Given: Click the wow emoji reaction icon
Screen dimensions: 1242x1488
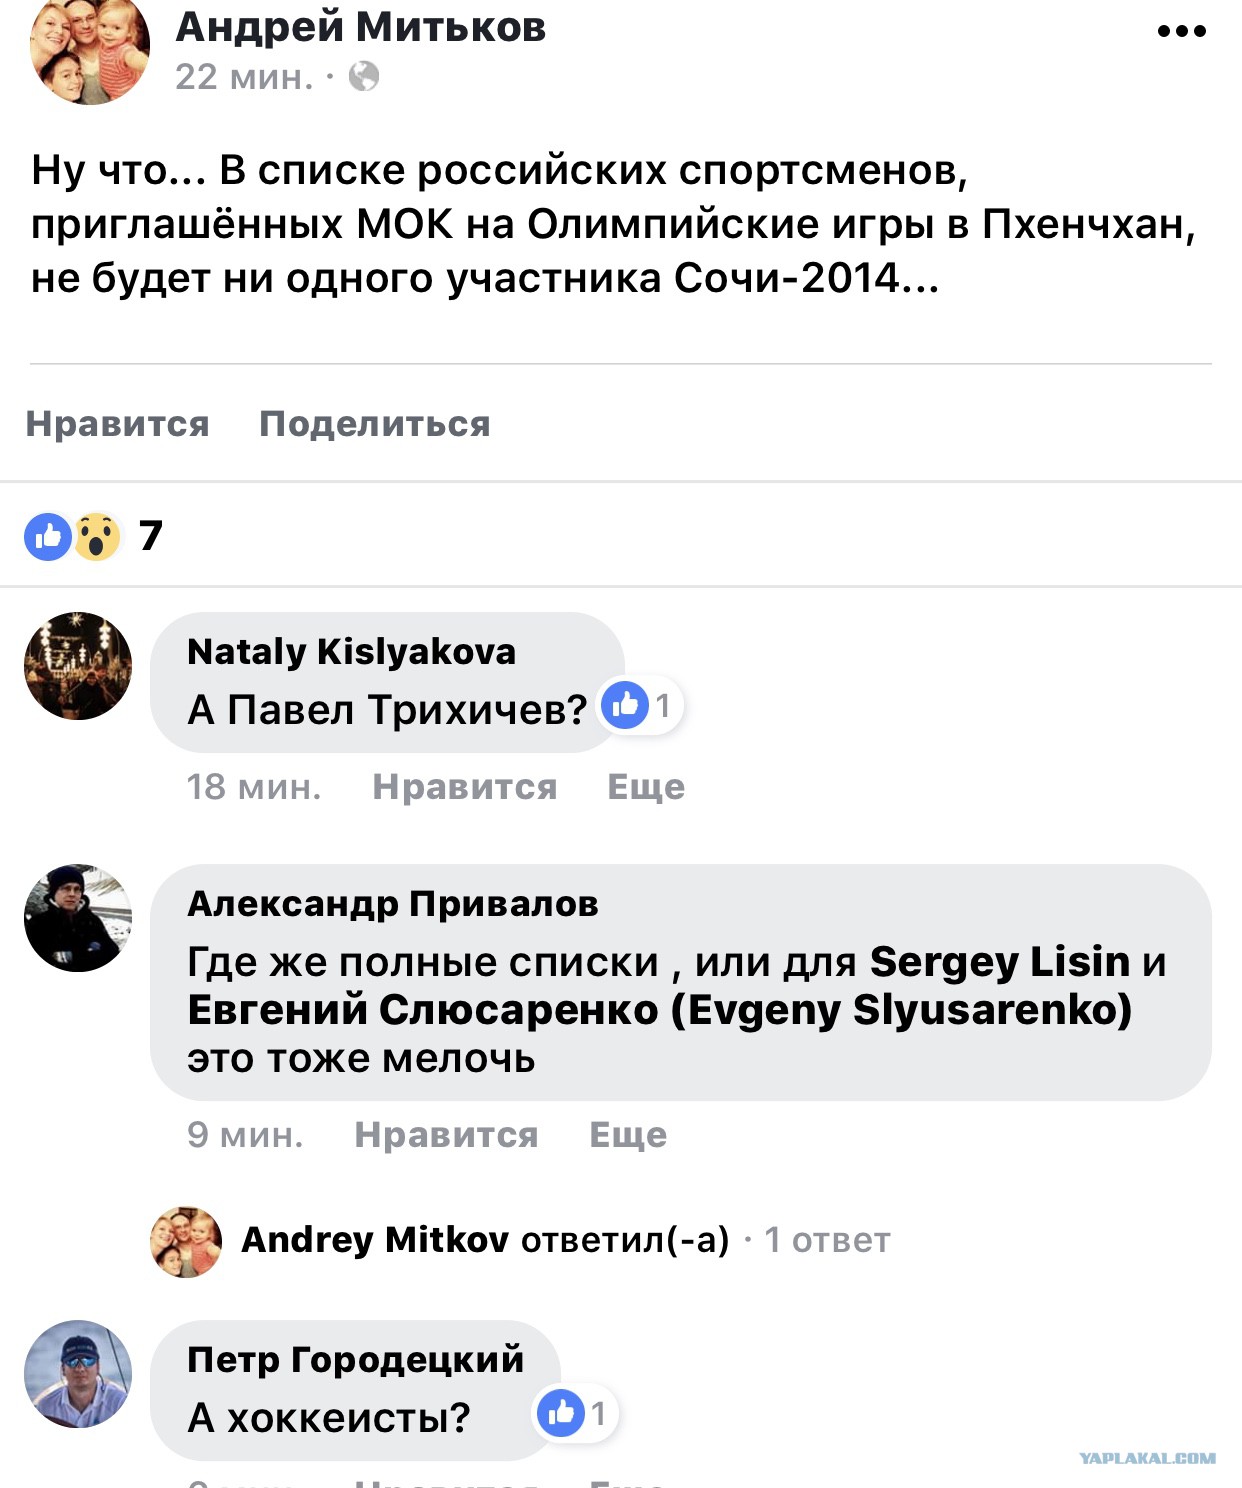Looking at the screenshot, I should (x=97, y=537).
